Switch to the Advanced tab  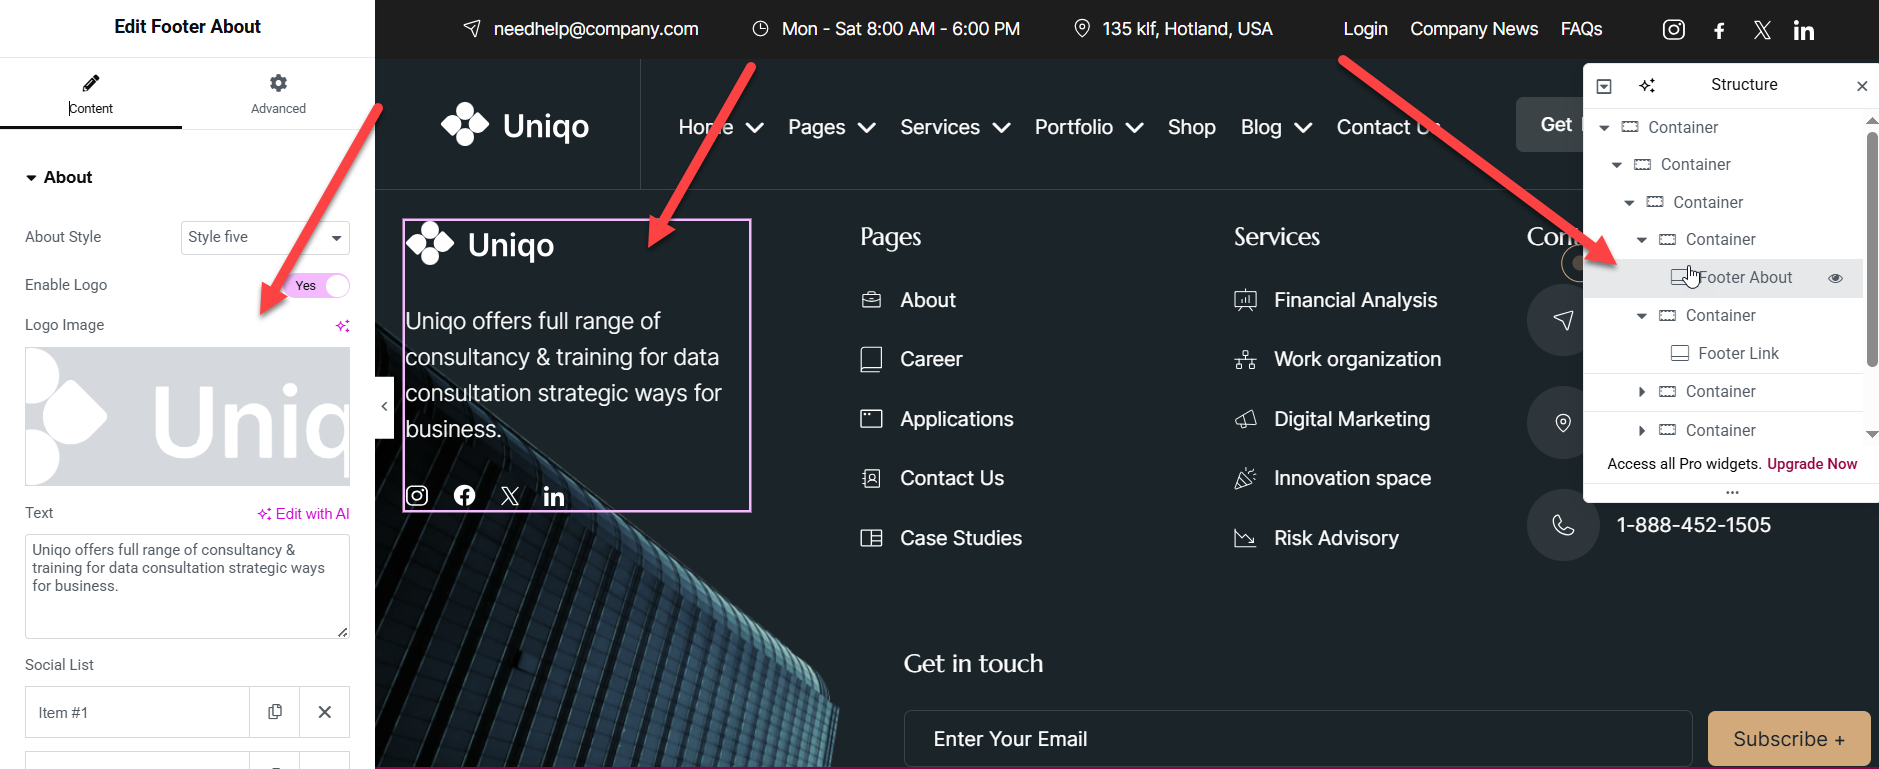click(x=278, y=94)
